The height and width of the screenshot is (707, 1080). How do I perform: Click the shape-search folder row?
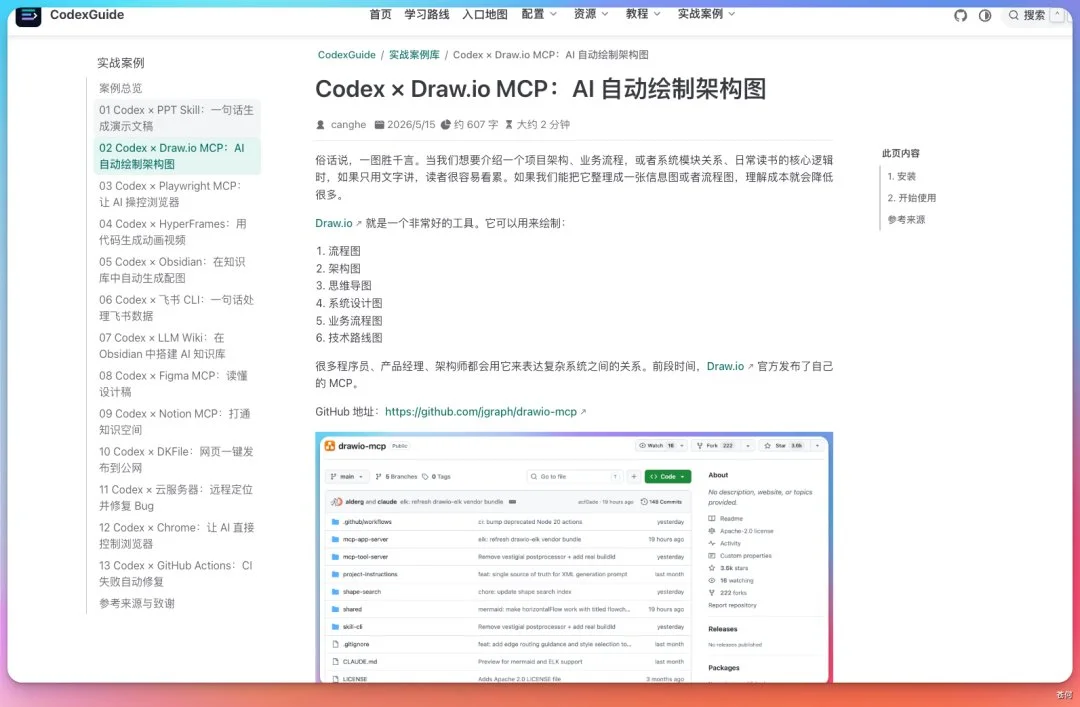pos(508,592)
